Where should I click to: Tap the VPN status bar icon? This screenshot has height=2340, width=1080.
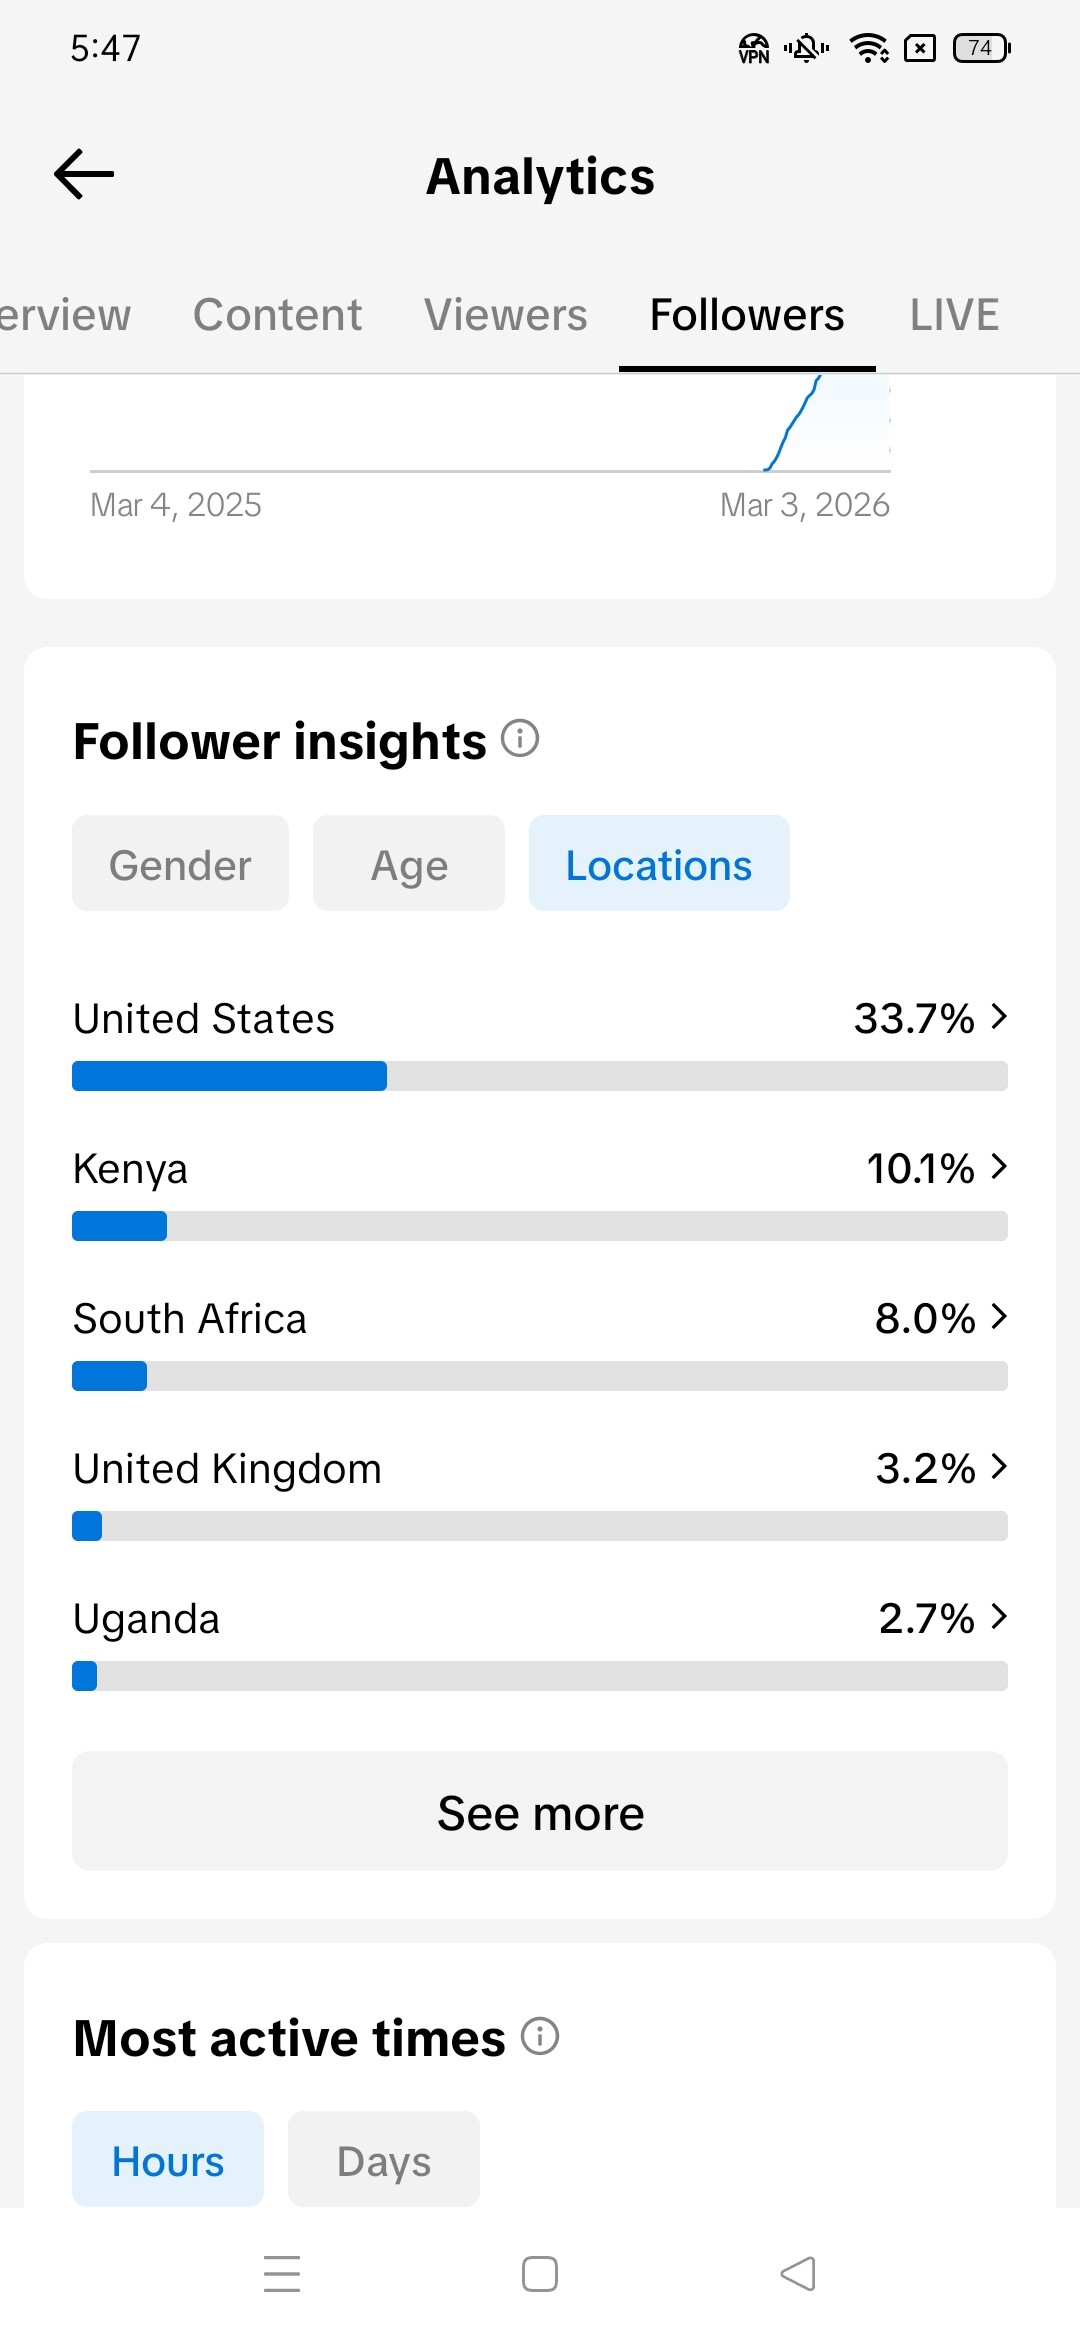point(753,48)
